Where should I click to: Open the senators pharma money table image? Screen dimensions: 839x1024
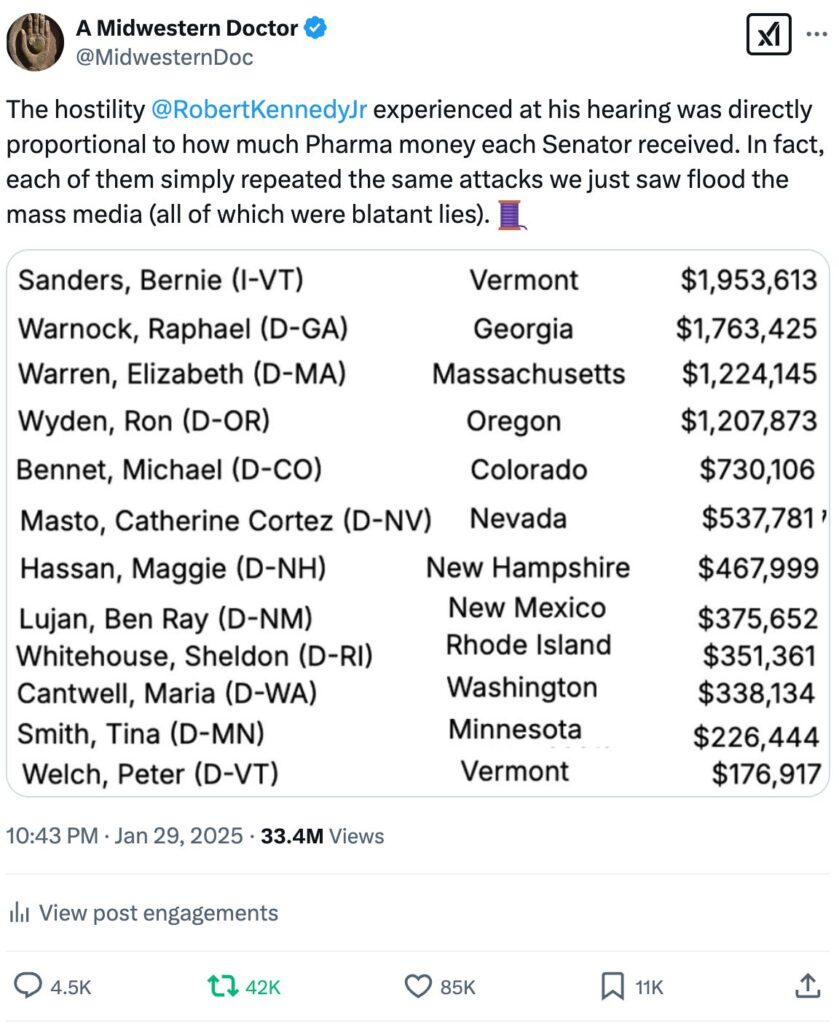pos(418,523)
